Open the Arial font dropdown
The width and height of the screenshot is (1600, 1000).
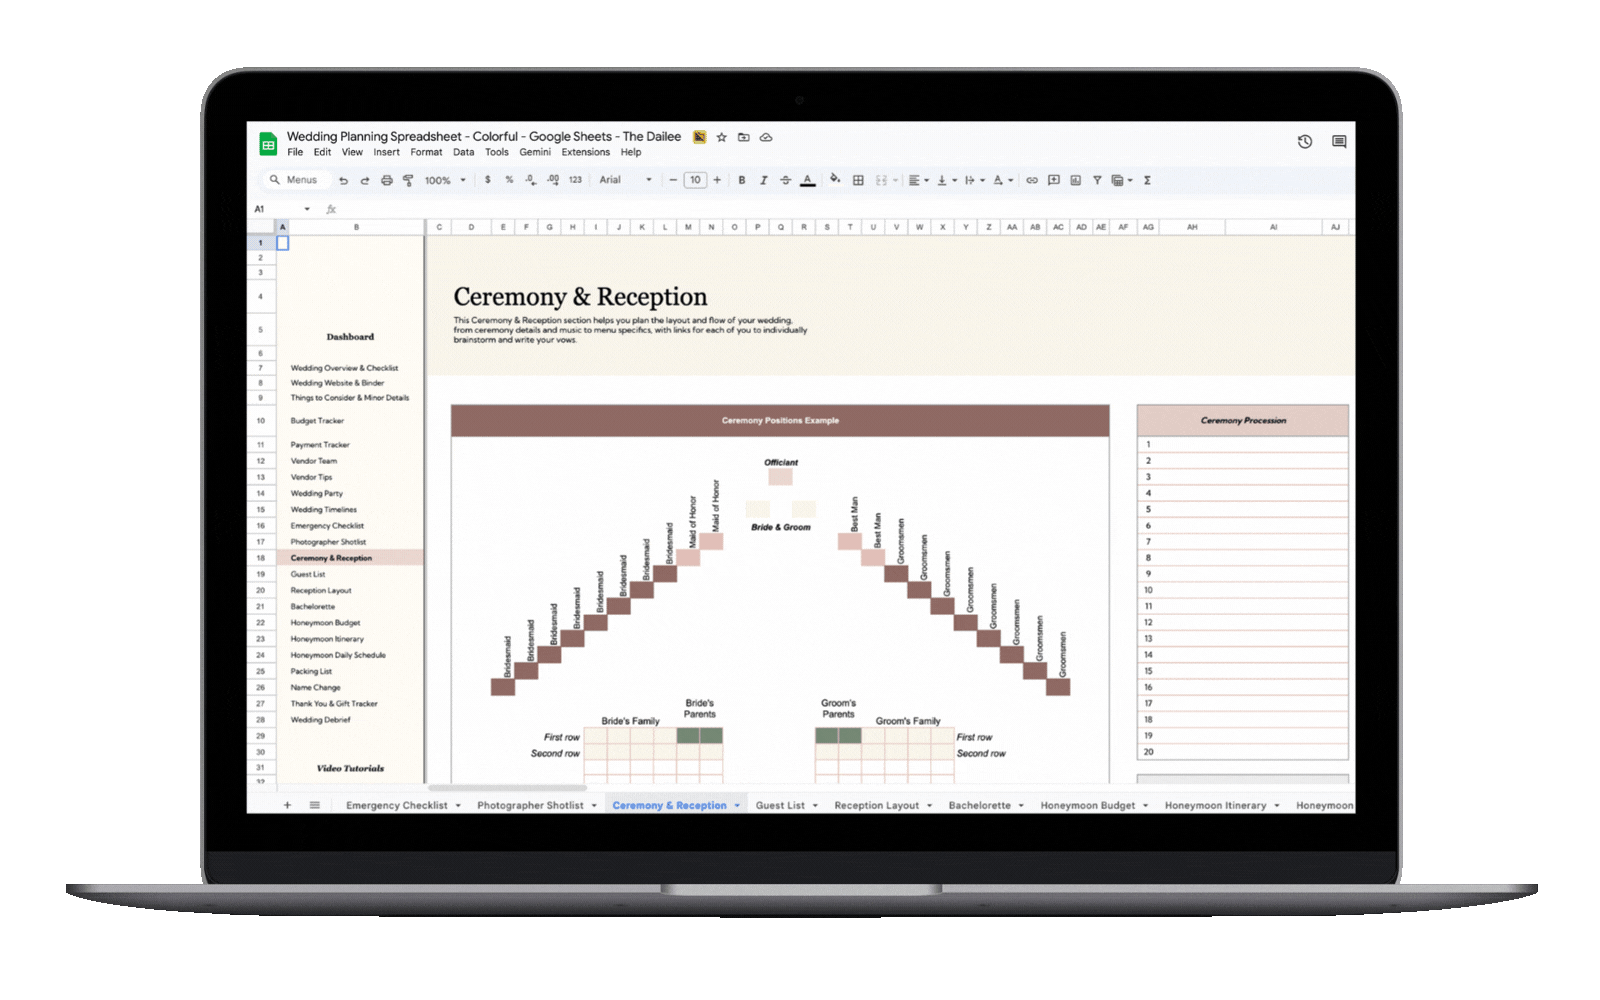pos(625,180)
